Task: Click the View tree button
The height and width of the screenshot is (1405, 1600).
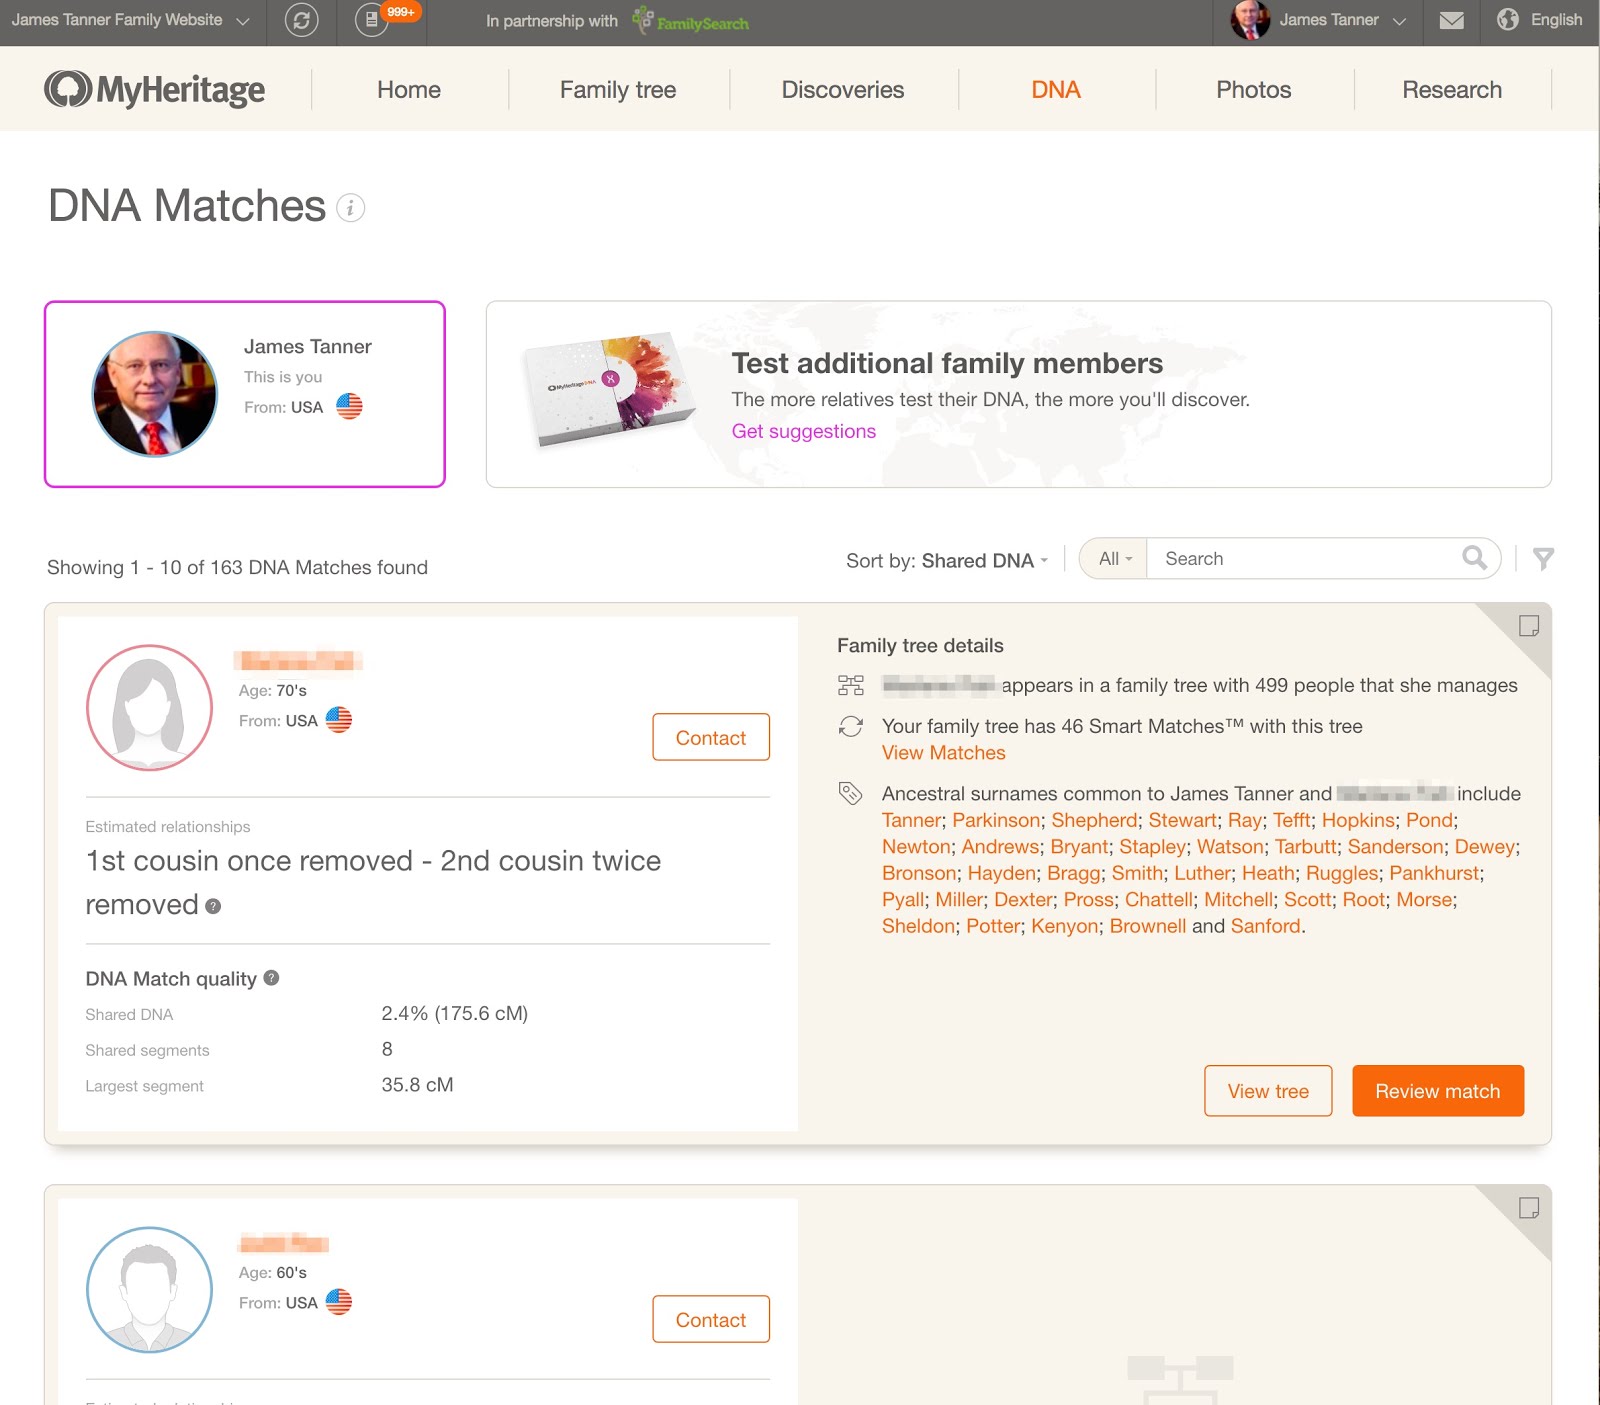Action: (x=1268, y=1091)
